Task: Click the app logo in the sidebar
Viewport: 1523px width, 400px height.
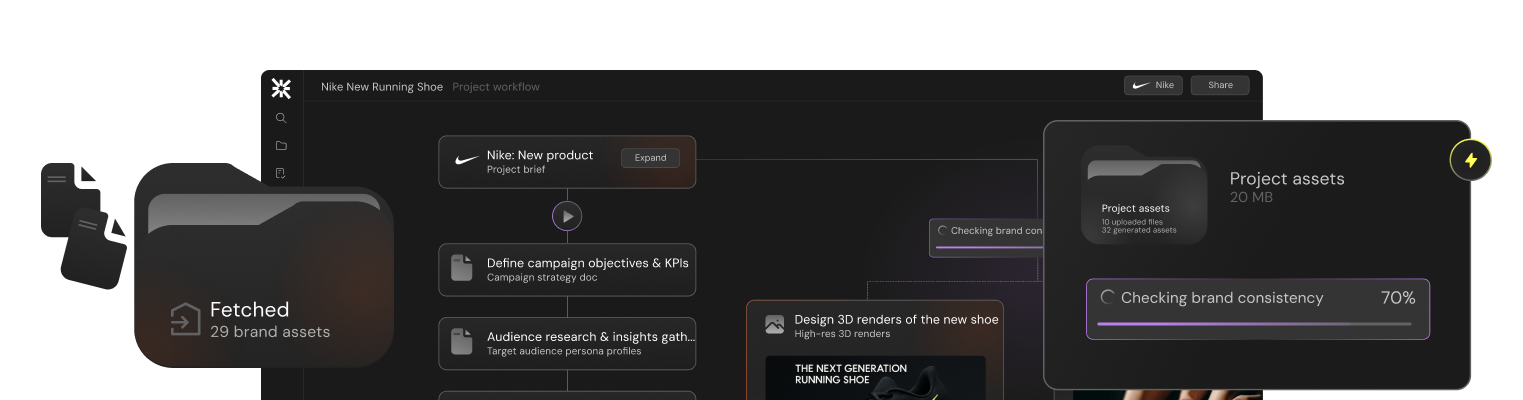Action: [x=281, y=88]
